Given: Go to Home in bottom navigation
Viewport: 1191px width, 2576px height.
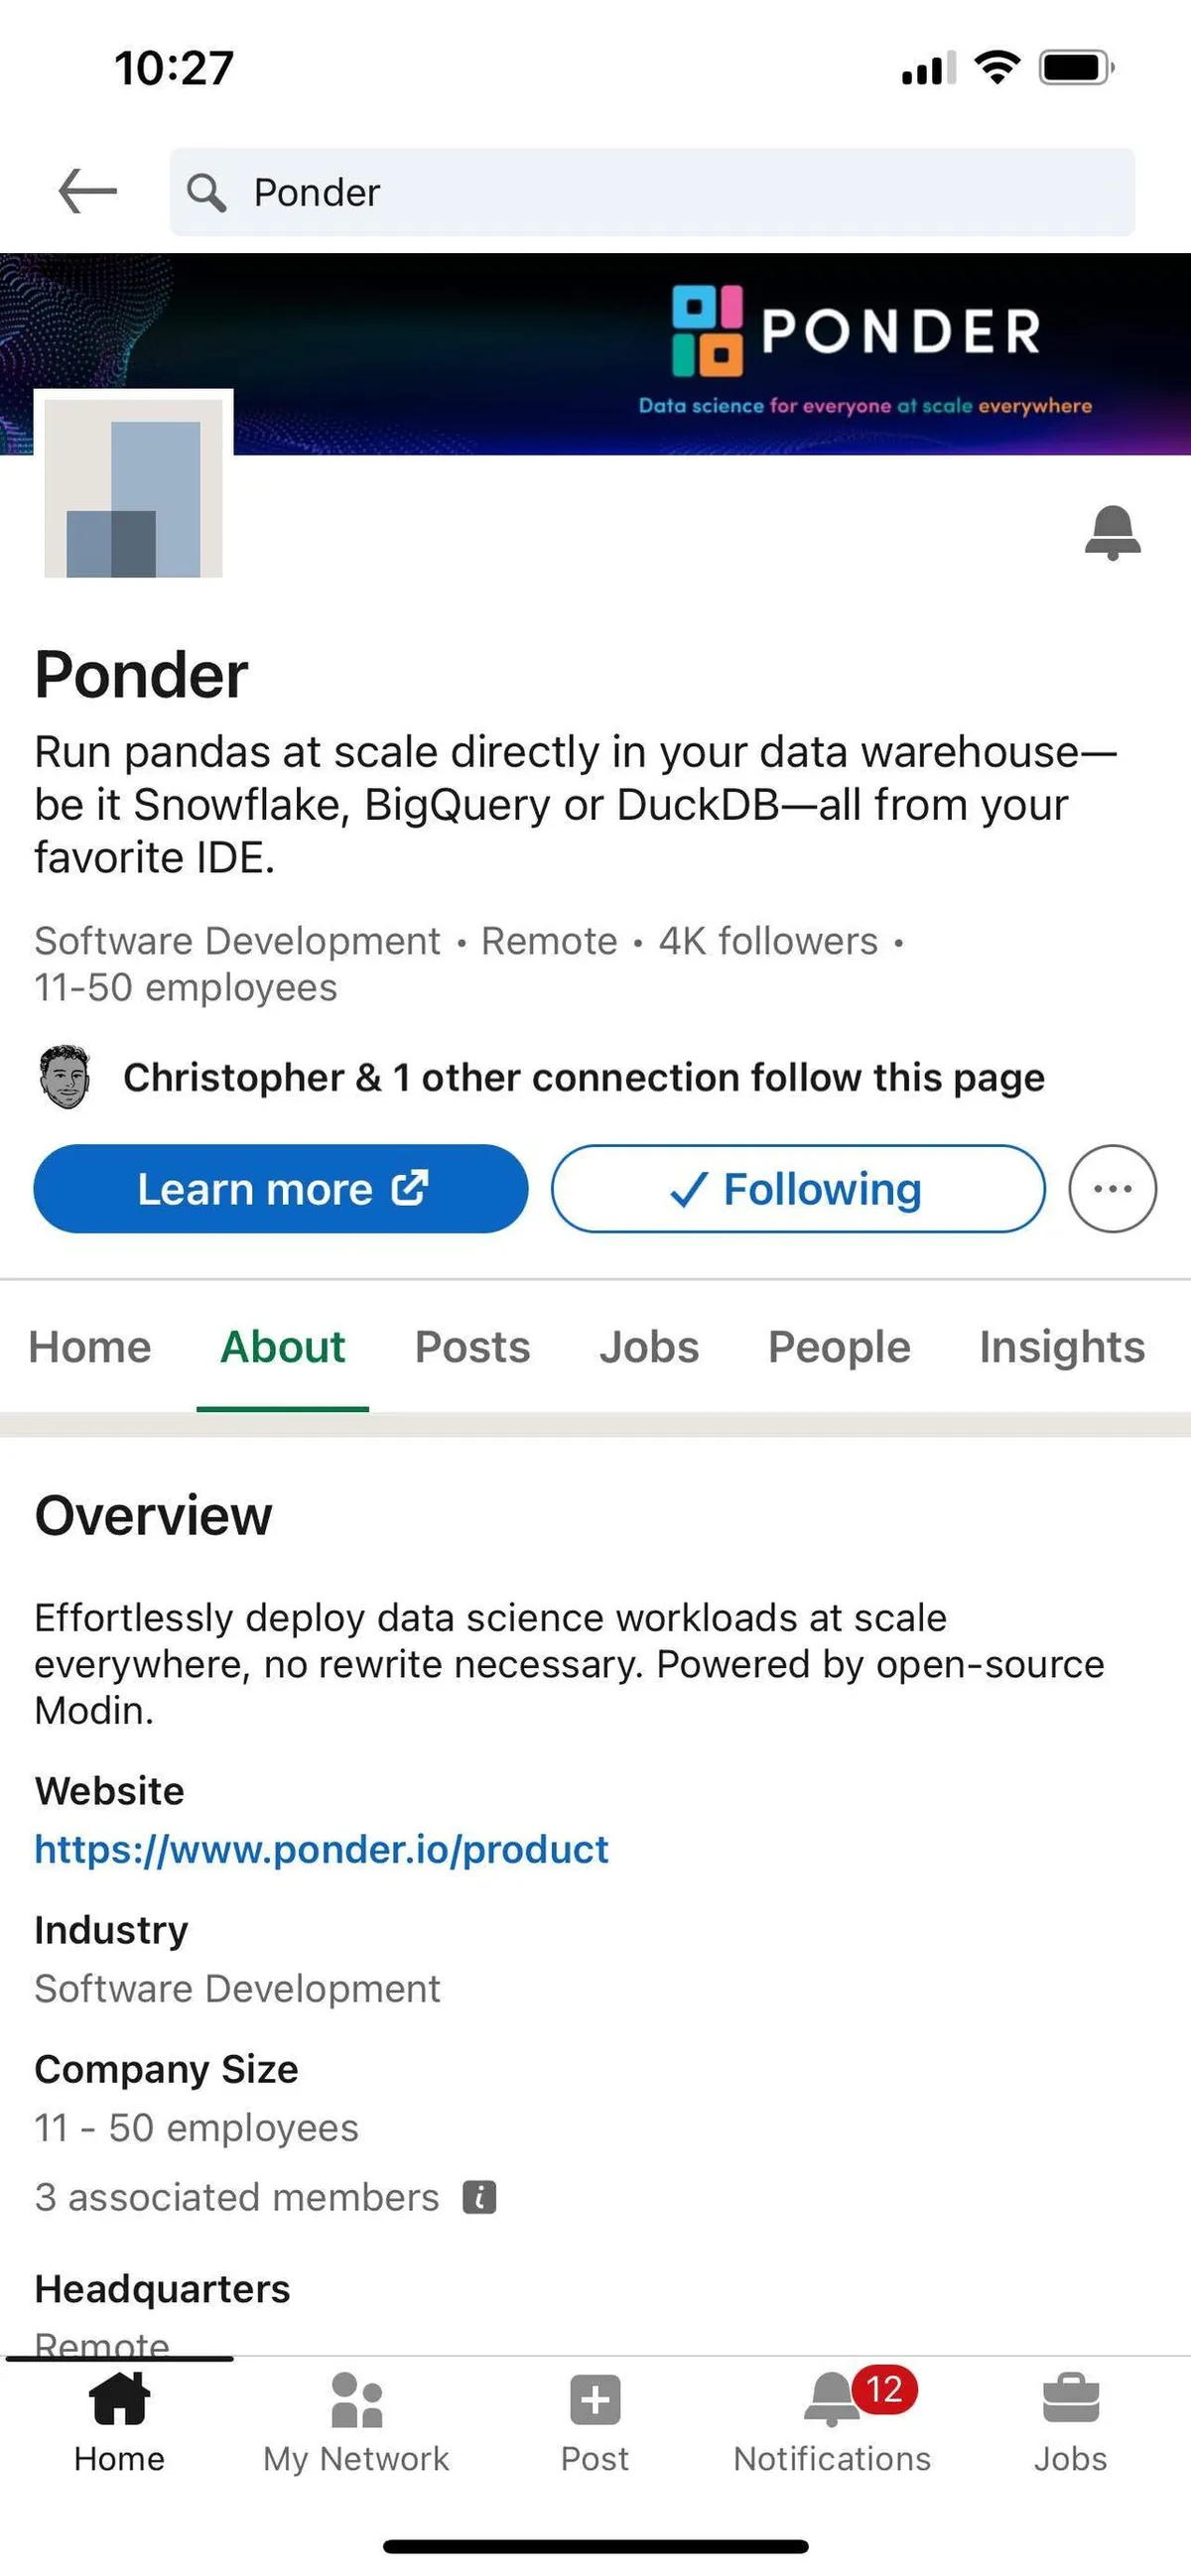Looking at the screenshot, I should pyautogui.click(x=119, y=2423).
